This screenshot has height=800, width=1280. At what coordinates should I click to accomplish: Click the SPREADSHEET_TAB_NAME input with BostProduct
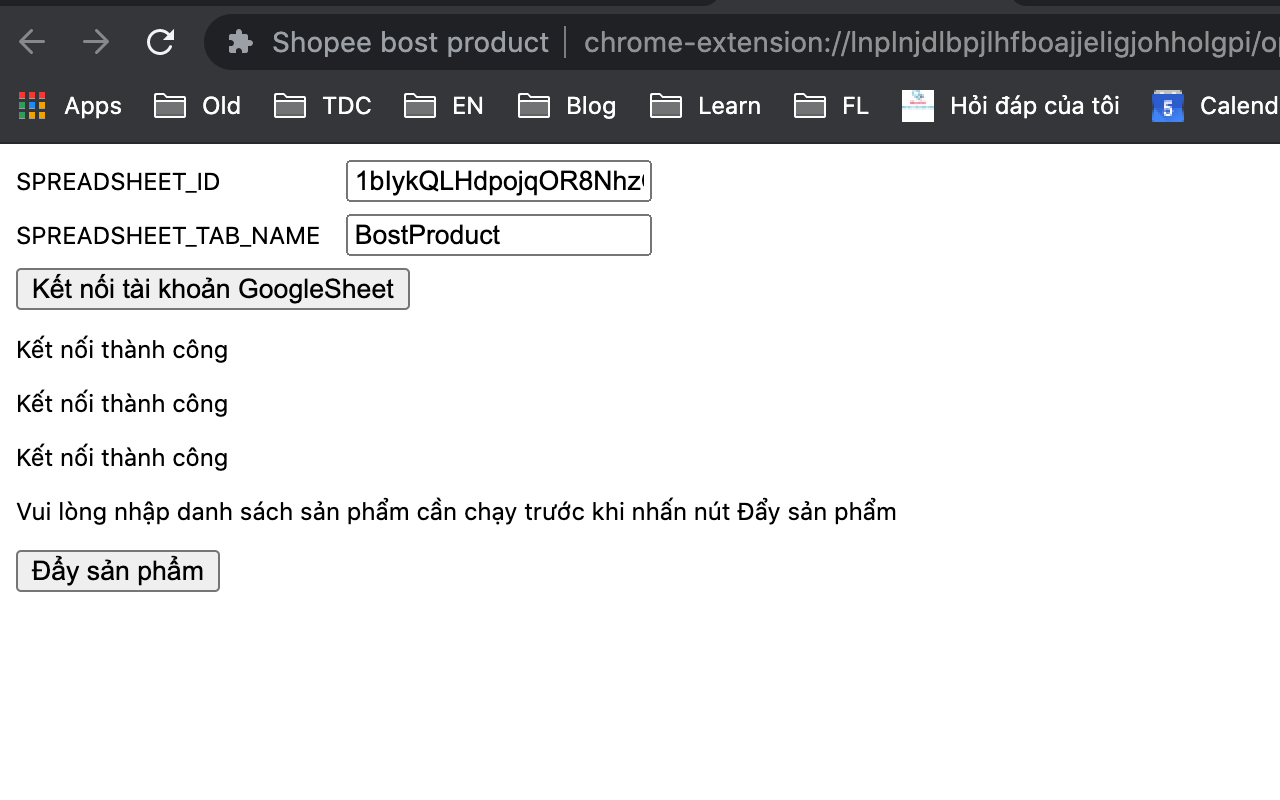(499, 235)
